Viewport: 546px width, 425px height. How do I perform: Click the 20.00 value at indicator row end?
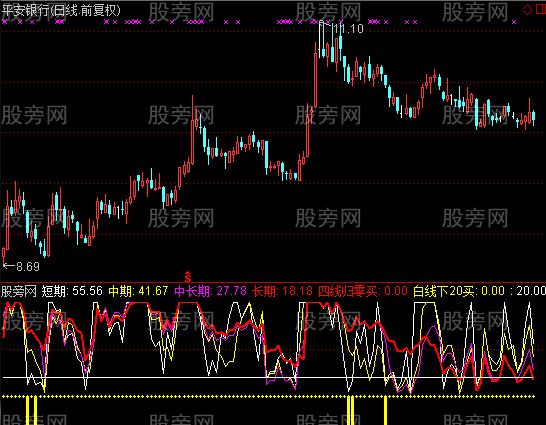(x=531, y=291)
